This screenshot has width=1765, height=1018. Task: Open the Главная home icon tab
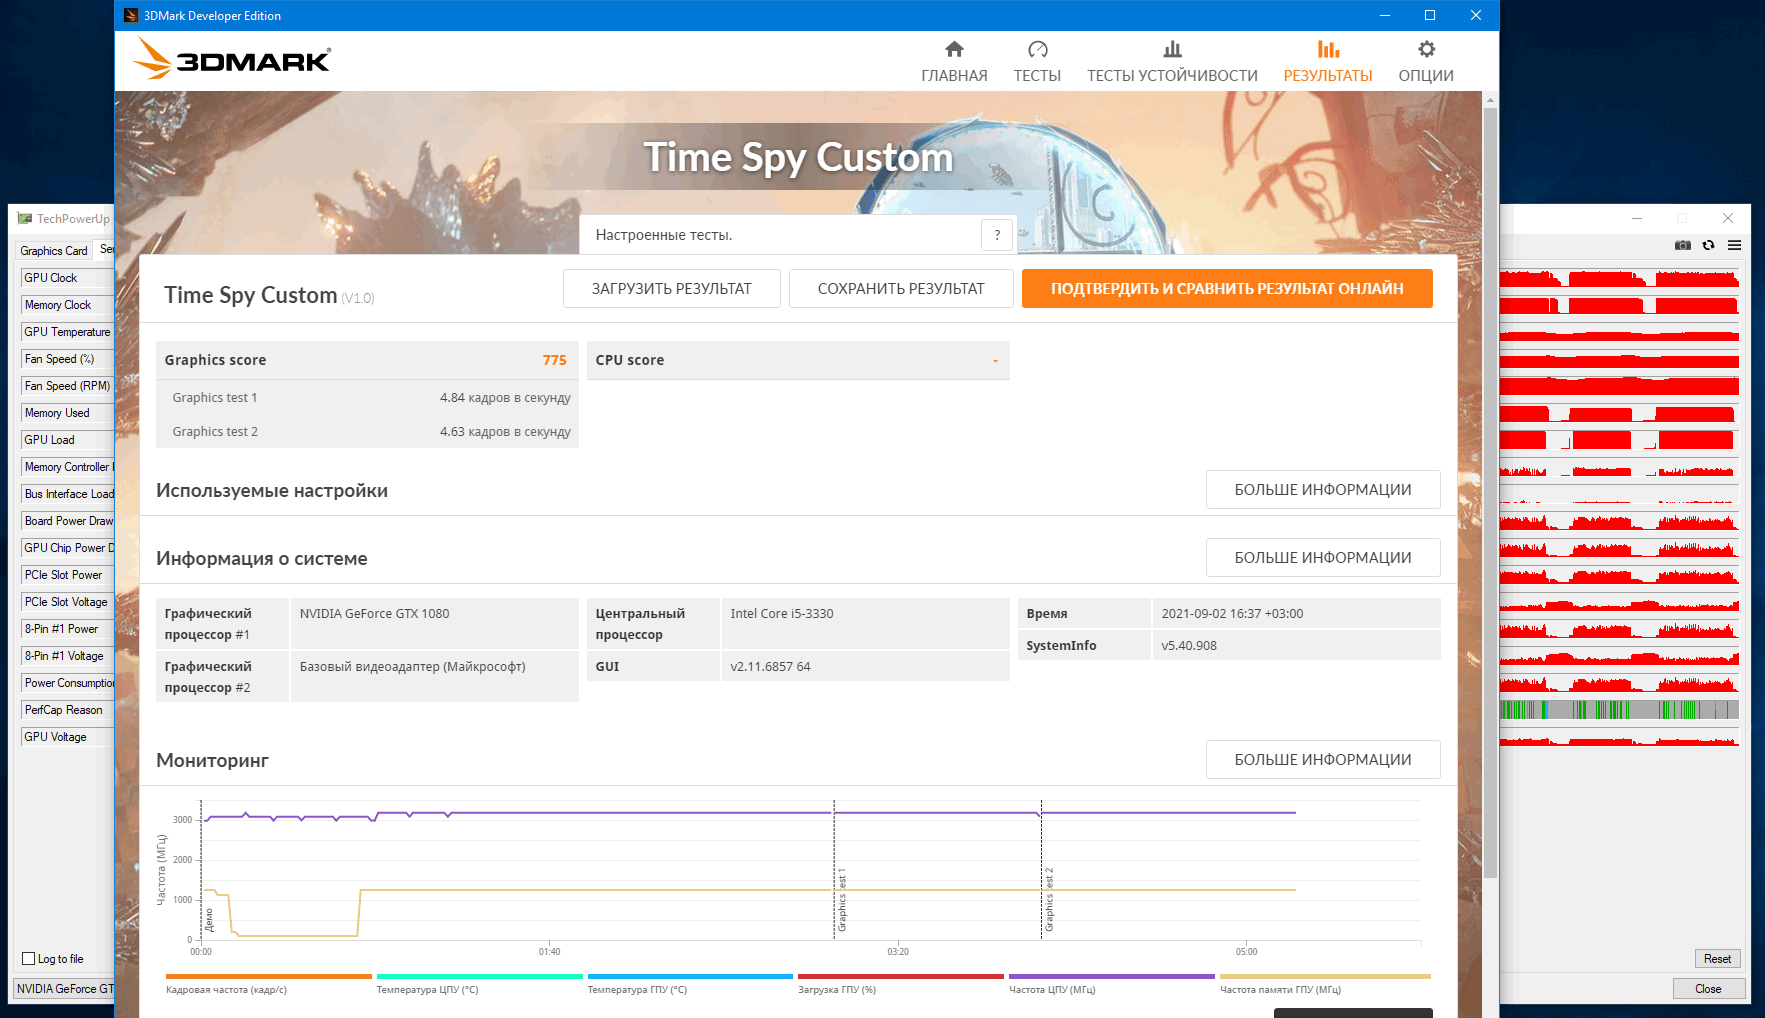click(x=954, y=49)
